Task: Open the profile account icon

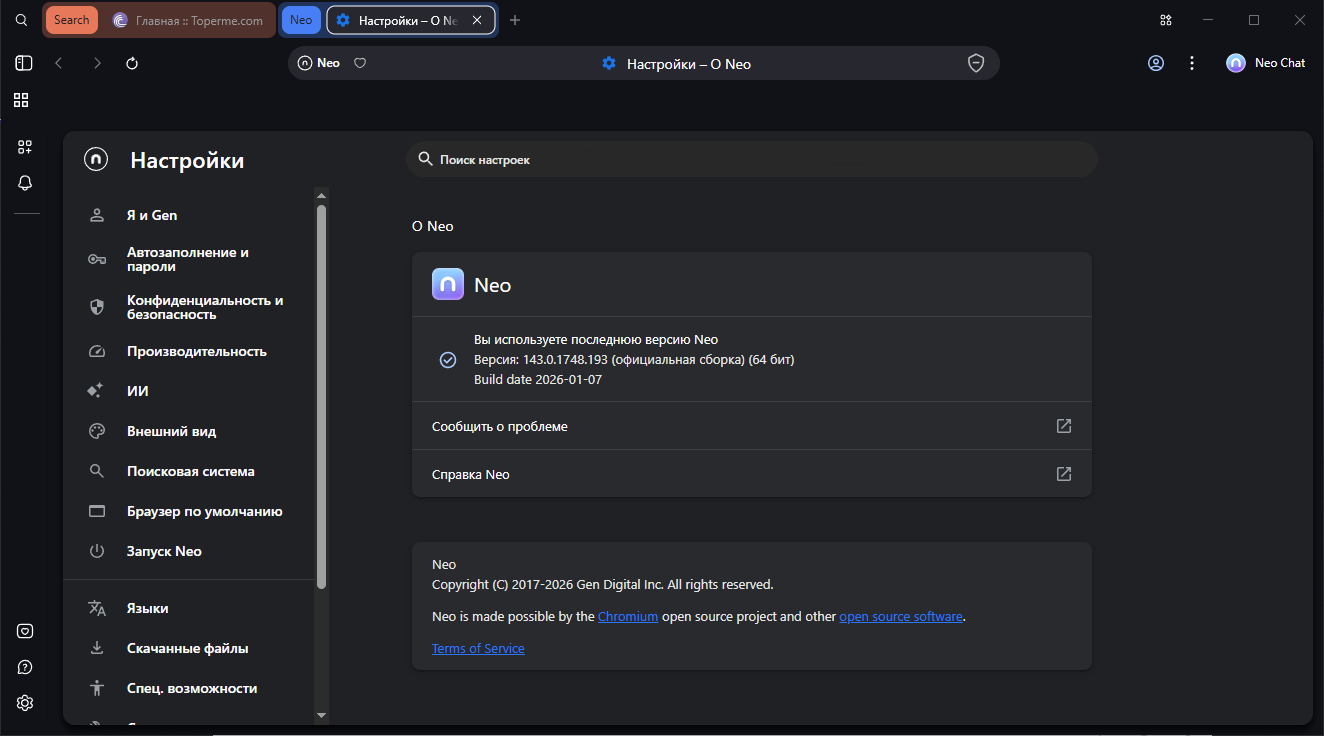Action: tap(1156, 63)
